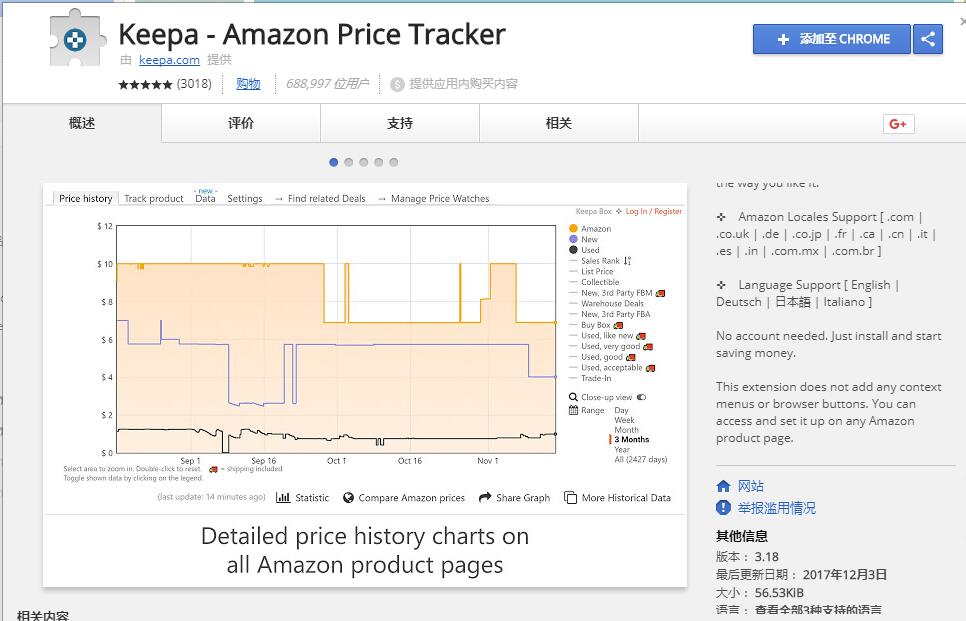The image size is (966, 621).
Task: Go to the second screenshot carousel dot
Action: pyautogui.click(x=349, y=162)
